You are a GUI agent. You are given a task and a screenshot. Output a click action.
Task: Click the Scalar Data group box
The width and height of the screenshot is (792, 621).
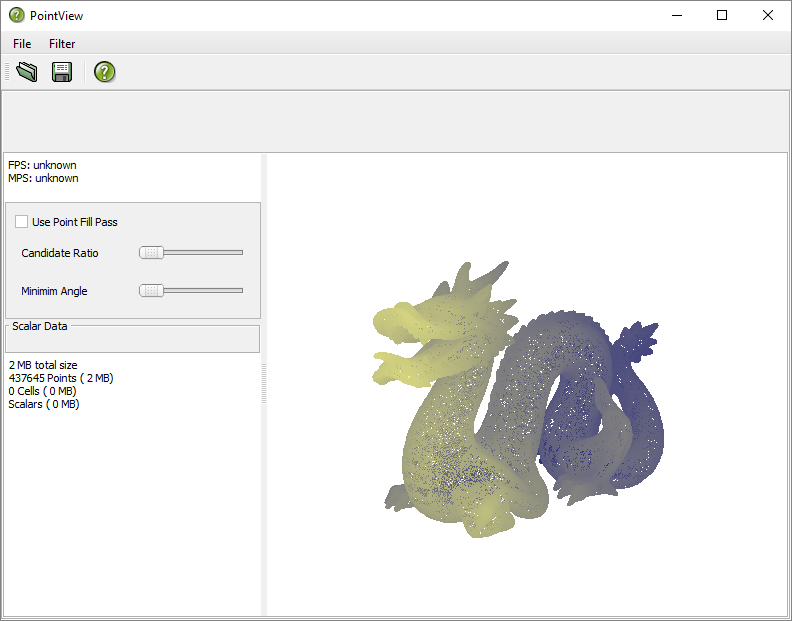pyautogui.click(x=132, y=338)
